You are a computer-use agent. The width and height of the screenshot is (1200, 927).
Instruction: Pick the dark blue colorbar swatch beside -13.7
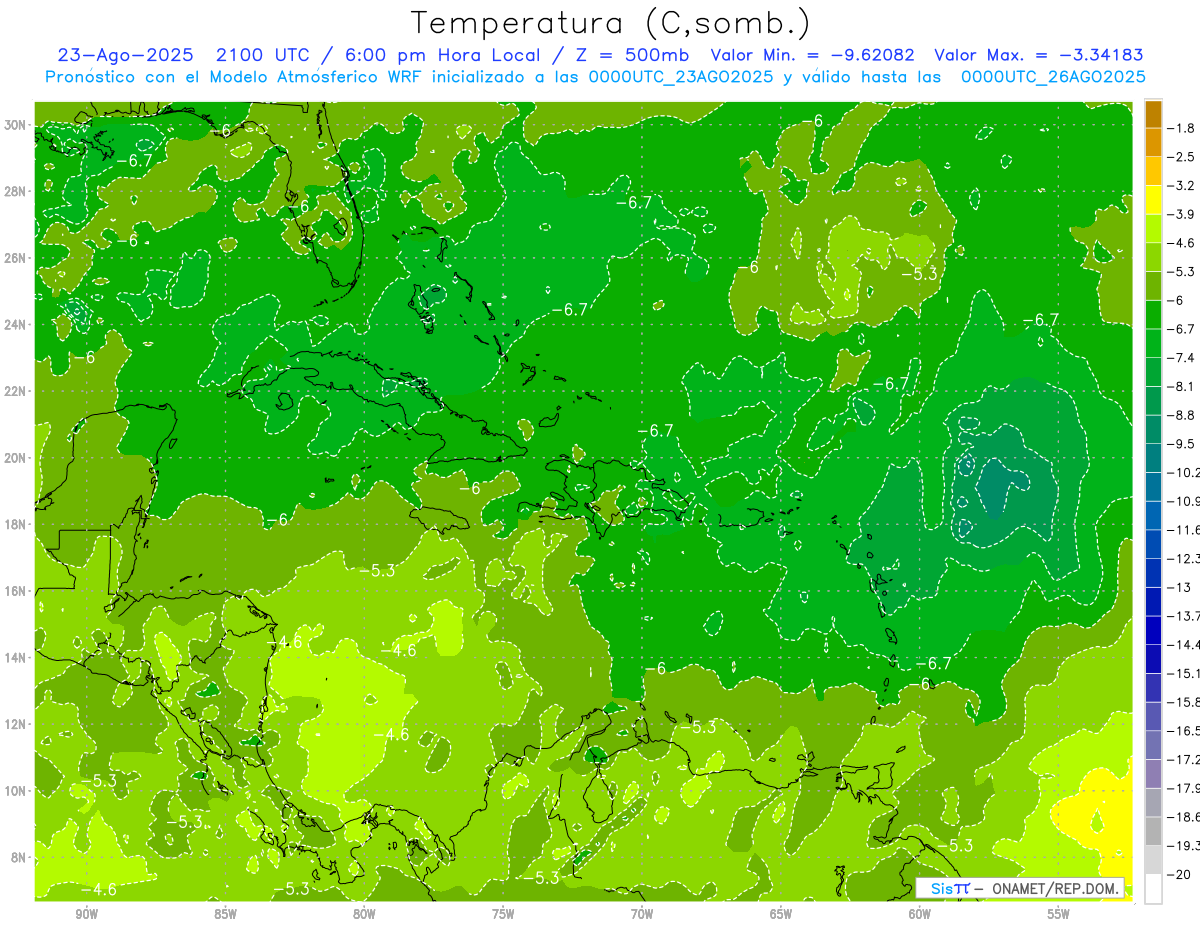click(x=1153, y=602)
